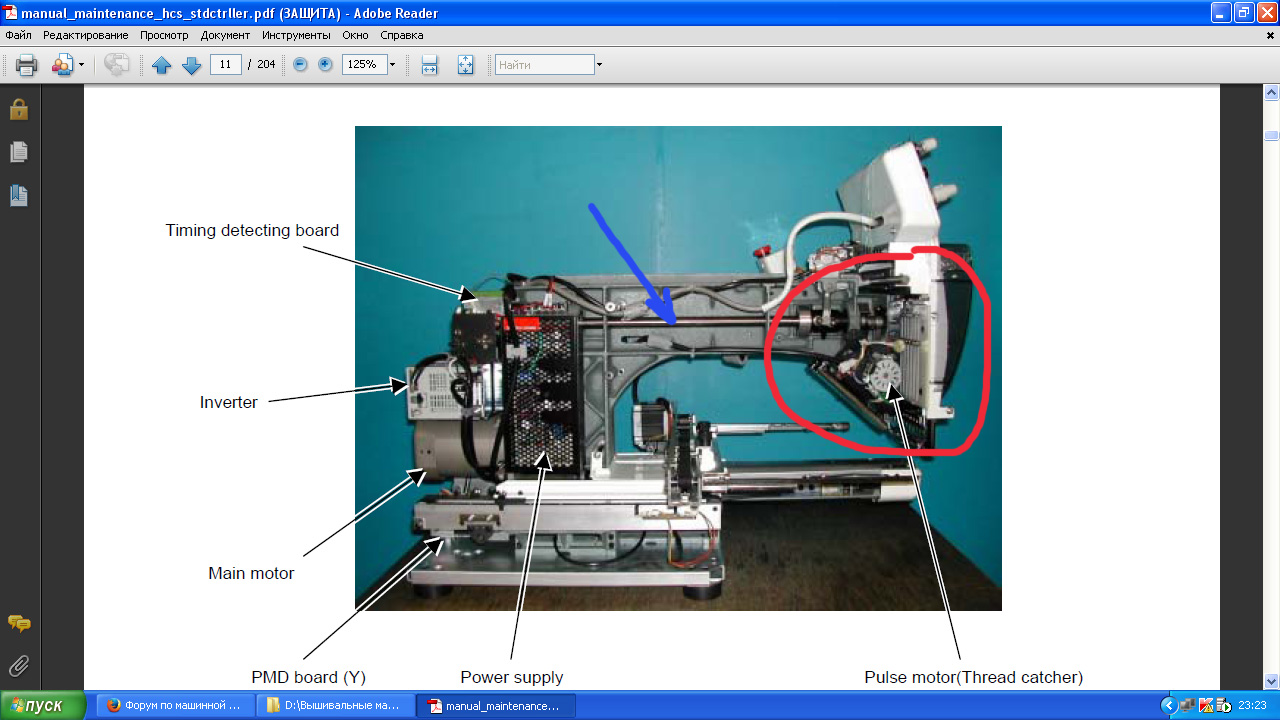This screenshot has height=720, width=1280.
Task: Fit page width with scrolling icon
Action: tap(430, 65)
